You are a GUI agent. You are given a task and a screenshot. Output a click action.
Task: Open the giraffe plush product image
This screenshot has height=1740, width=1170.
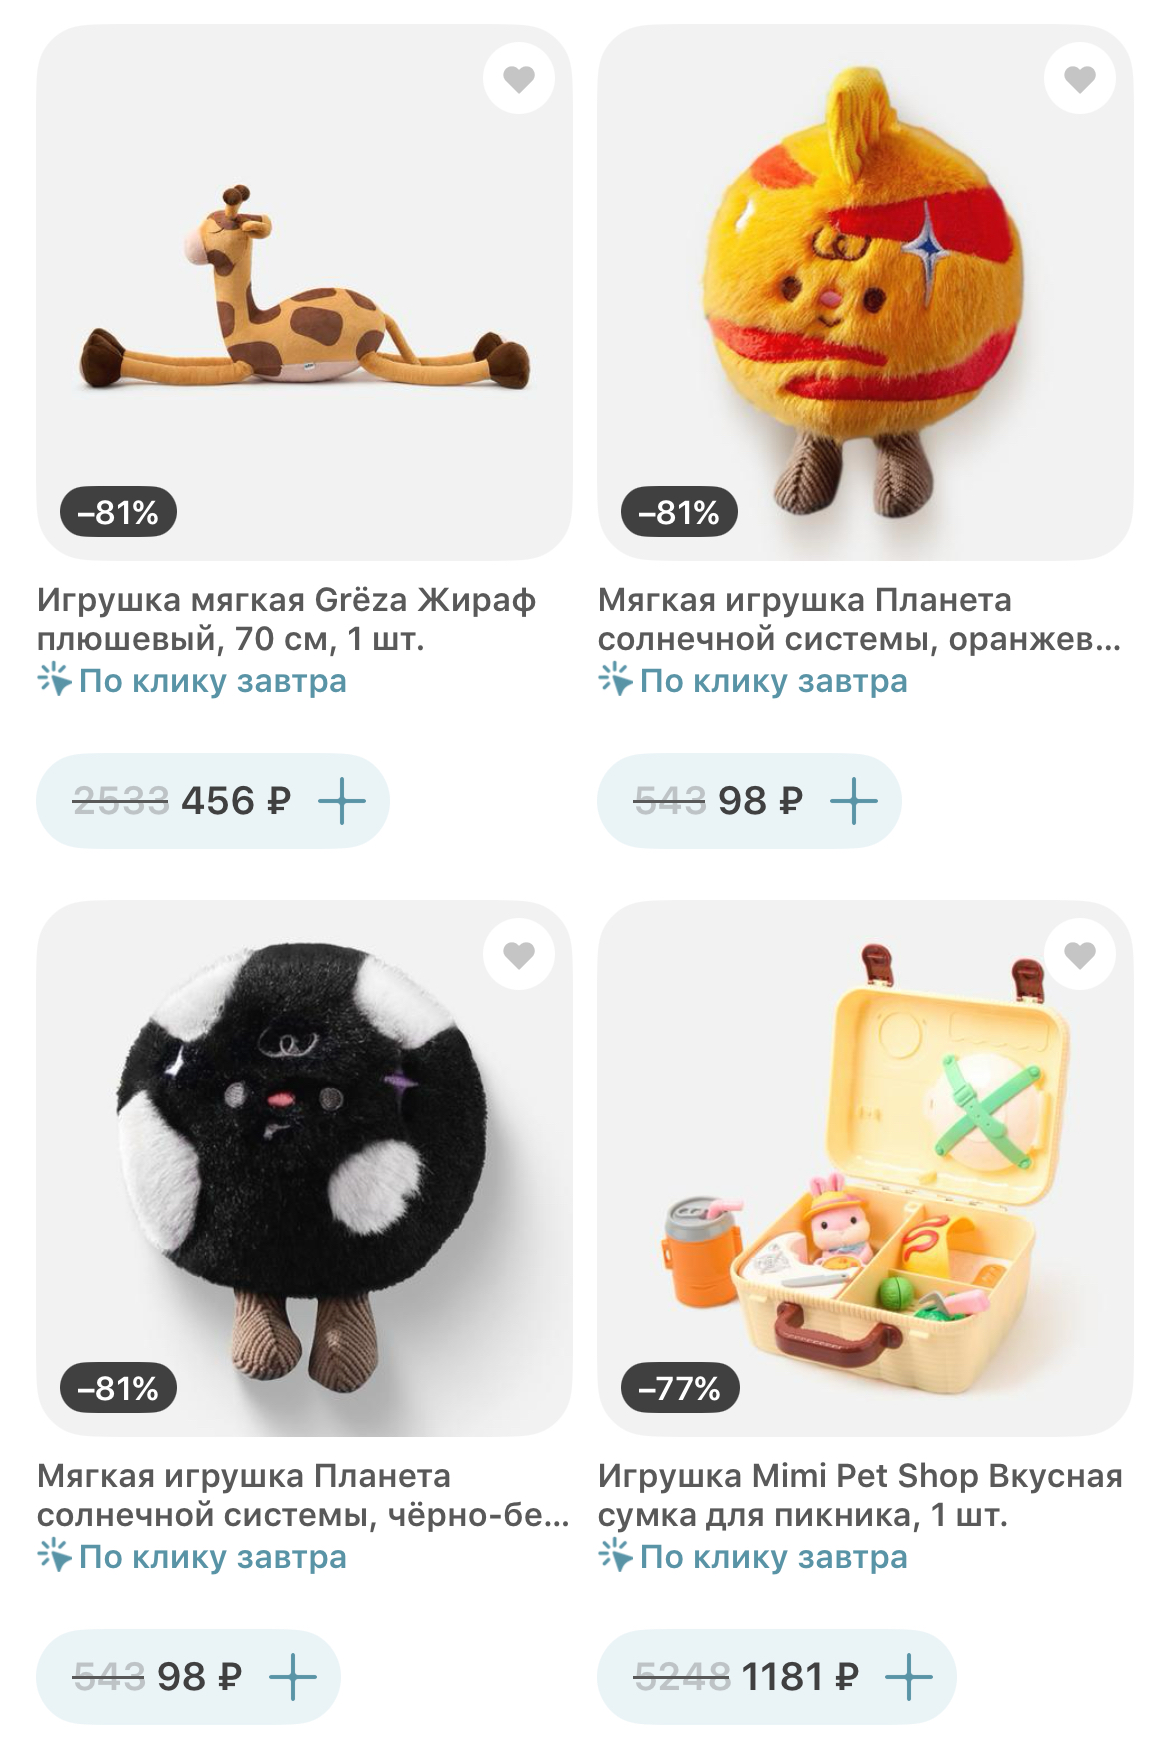304,292
